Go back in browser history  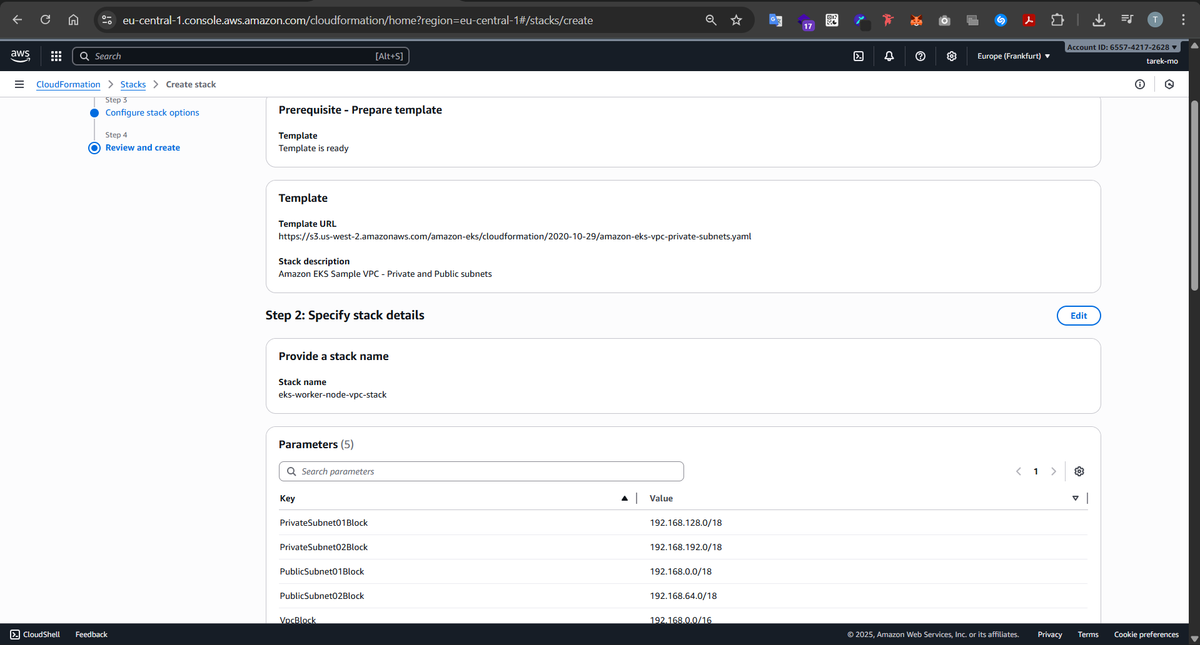[x=17, y=19]
